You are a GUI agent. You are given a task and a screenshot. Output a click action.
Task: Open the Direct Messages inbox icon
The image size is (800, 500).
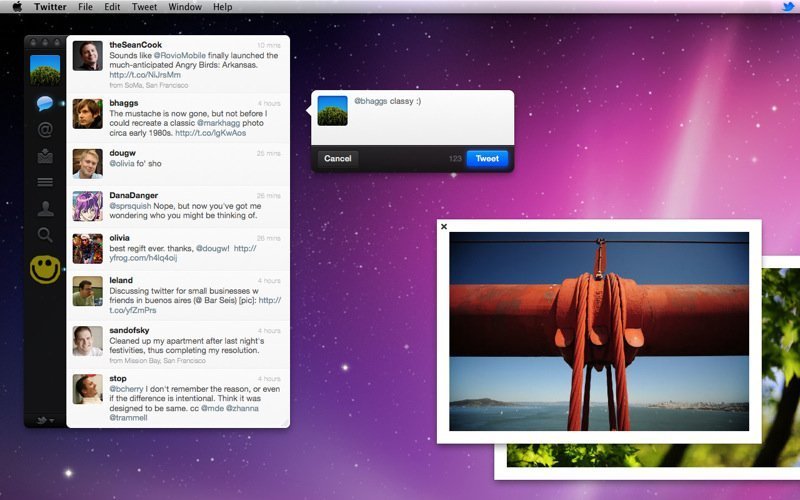coord(45,156)
